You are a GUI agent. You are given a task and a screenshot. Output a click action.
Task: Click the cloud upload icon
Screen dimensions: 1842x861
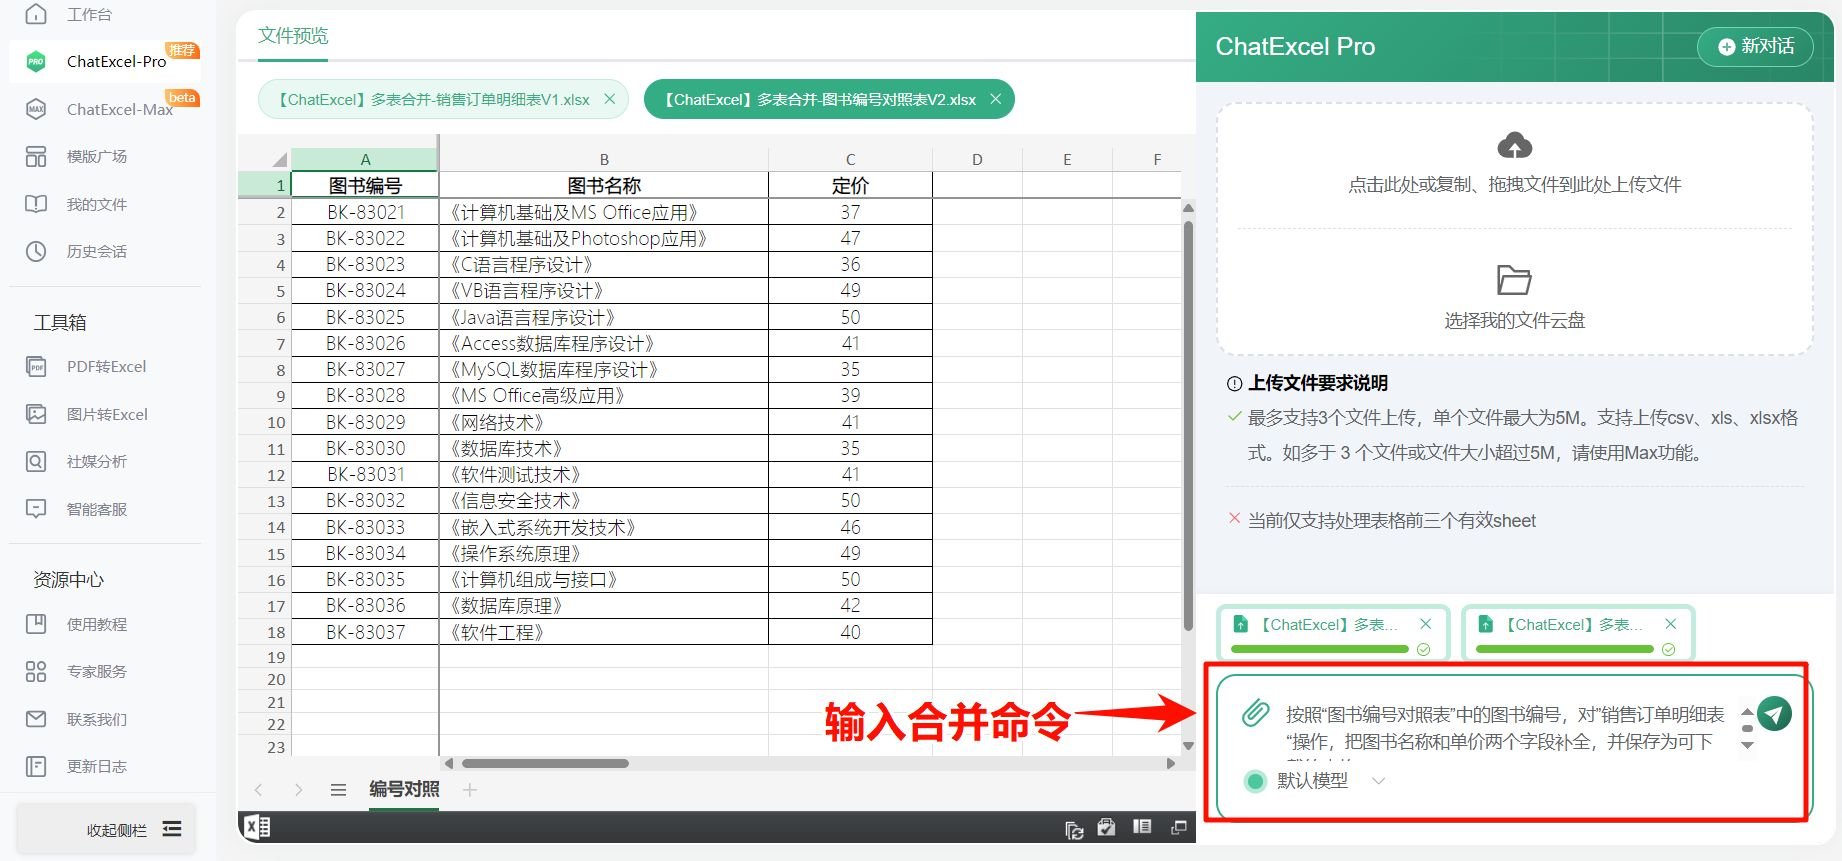coord(1514,146)
